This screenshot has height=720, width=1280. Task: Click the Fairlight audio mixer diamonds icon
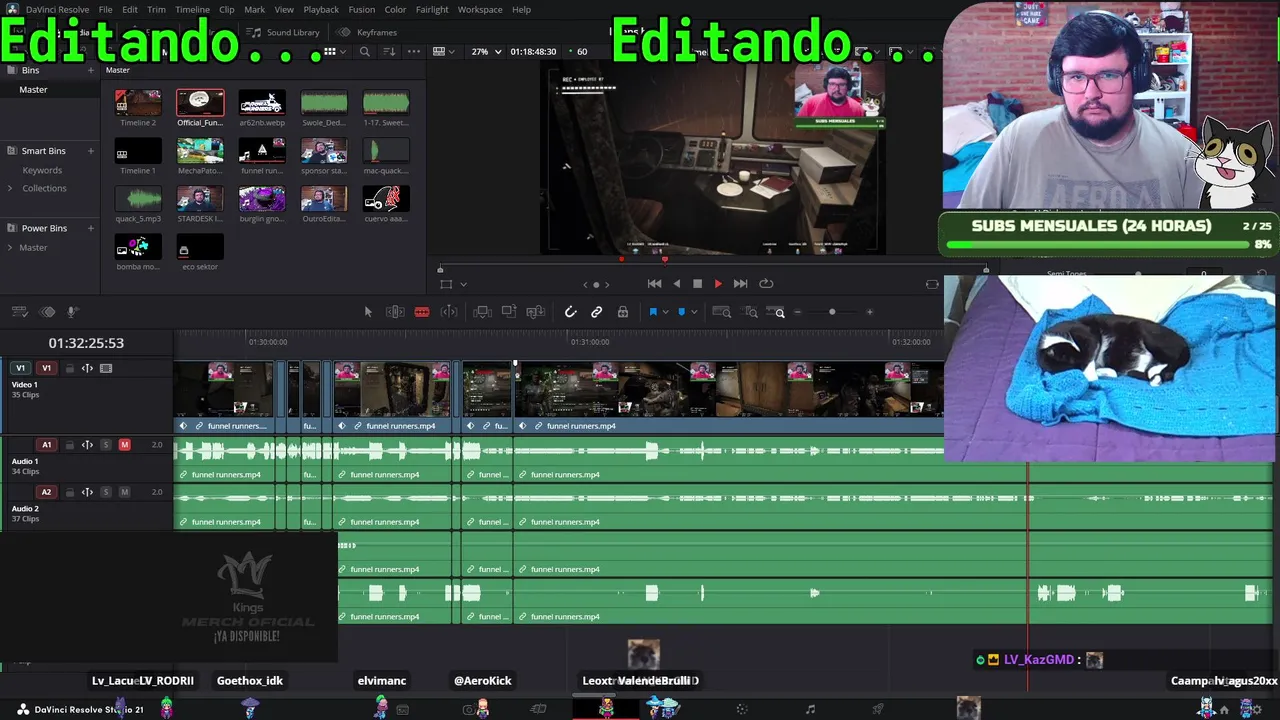pos(47,312)
